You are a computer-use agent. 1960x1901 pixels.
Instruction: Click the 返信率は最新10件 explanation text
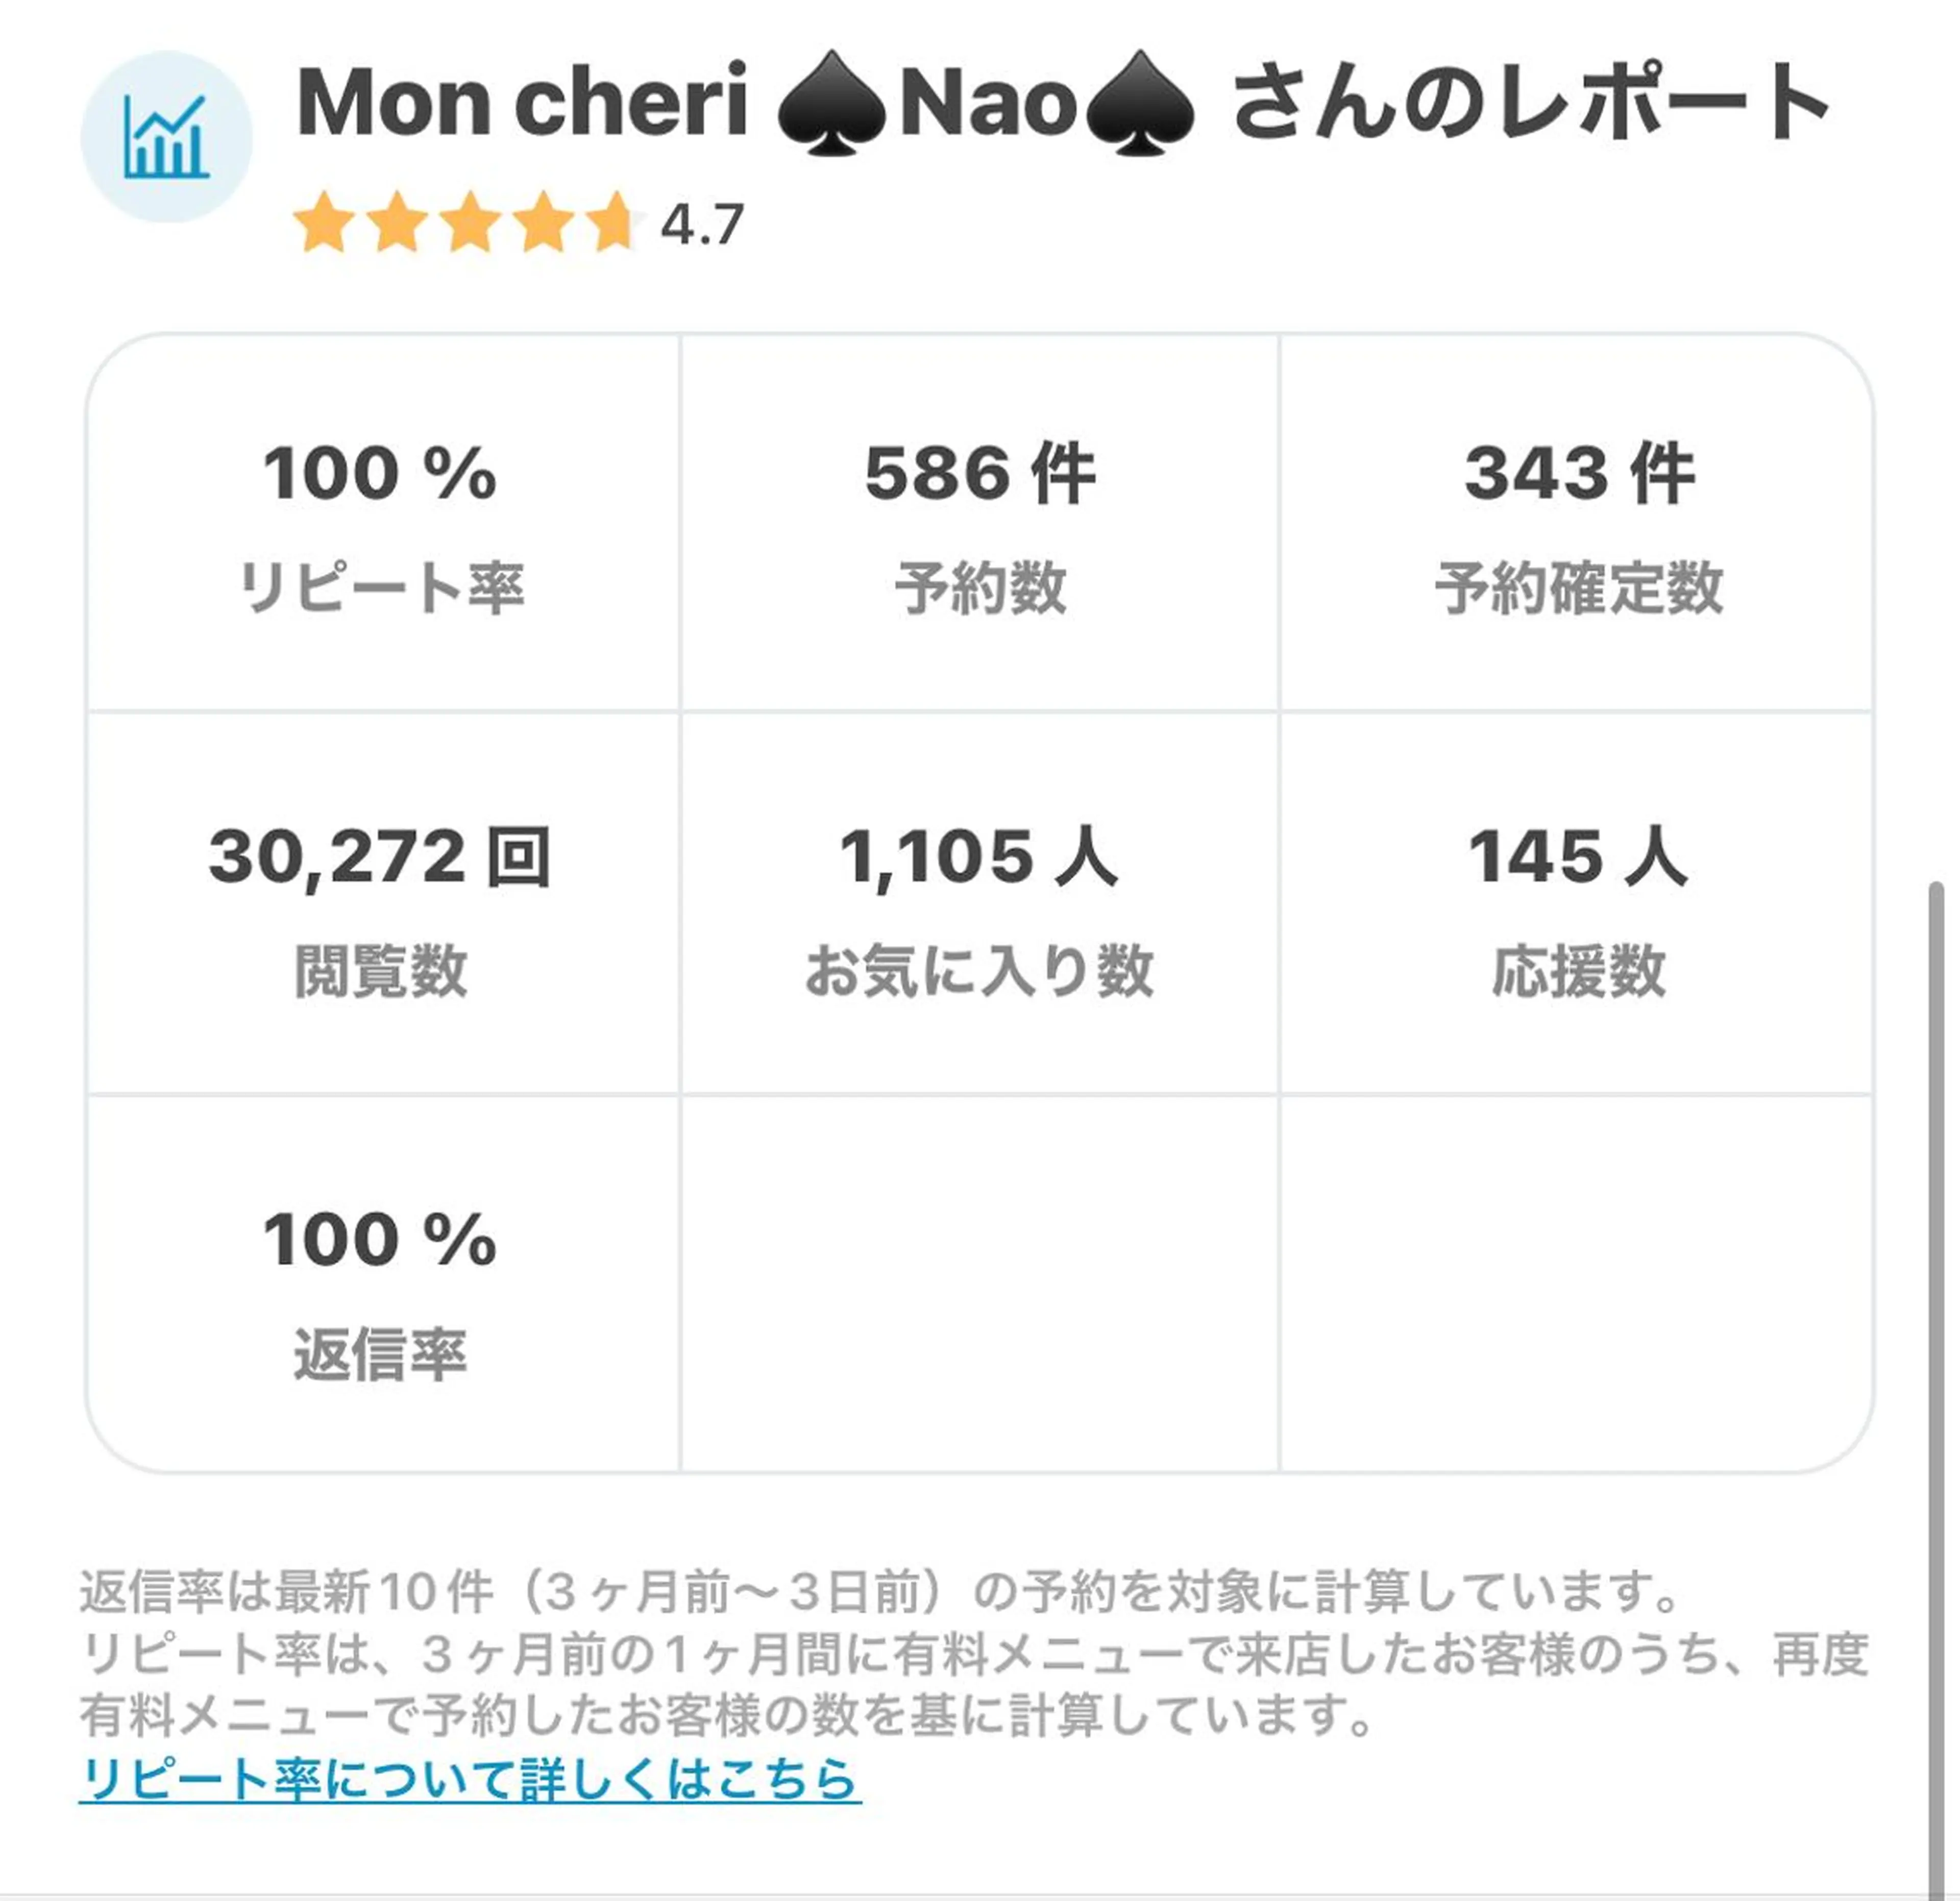tap(880, 1592)
